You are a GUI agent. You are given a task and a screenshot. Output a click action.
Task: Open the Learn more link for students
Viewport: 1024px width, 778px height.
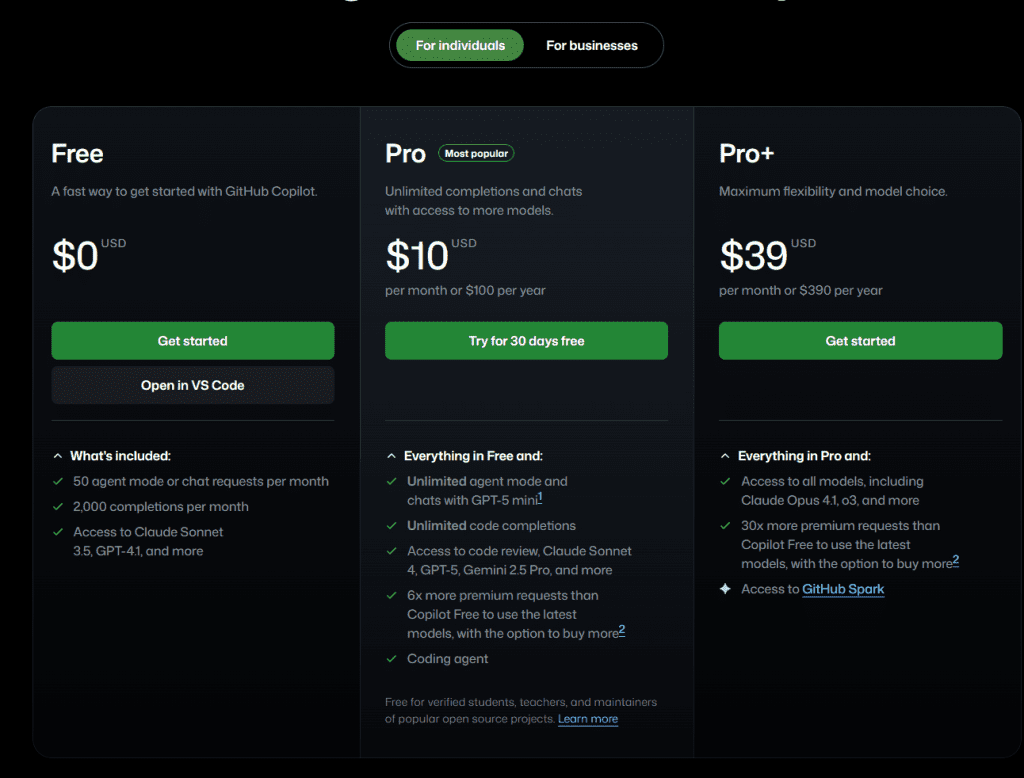pyautogui.click(x=588, y=719)
